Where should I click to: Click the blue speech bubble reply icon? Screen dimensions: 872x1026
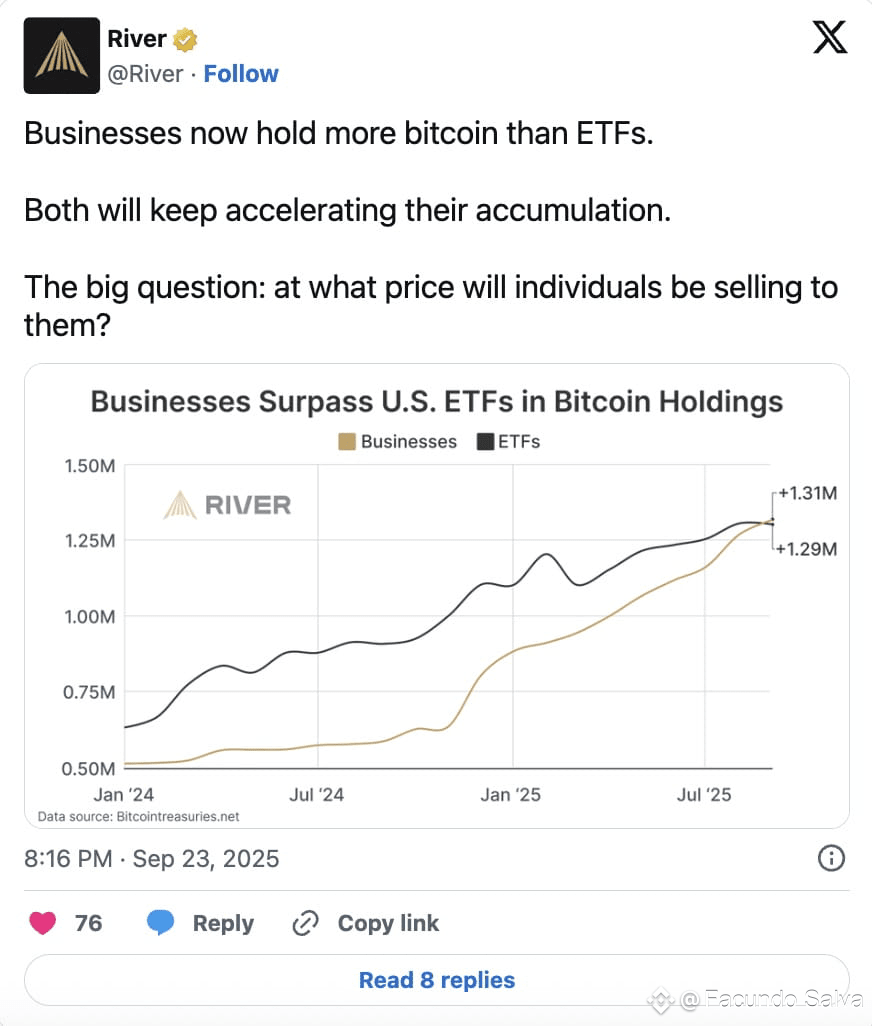tap(160, 923)
